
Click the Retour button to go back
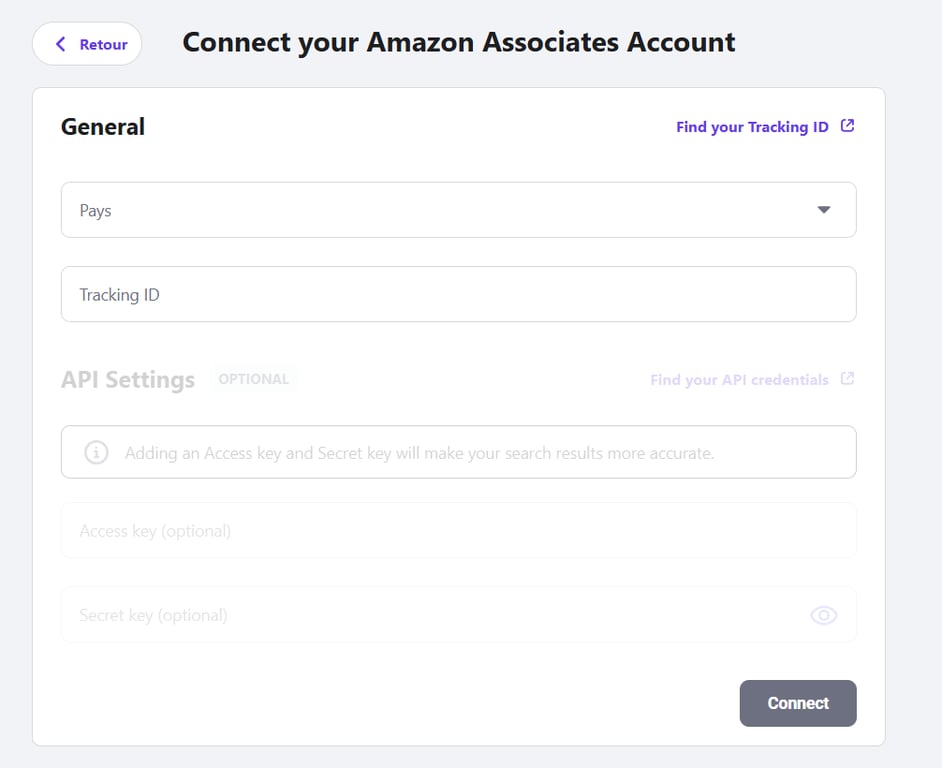click(87, 44)
